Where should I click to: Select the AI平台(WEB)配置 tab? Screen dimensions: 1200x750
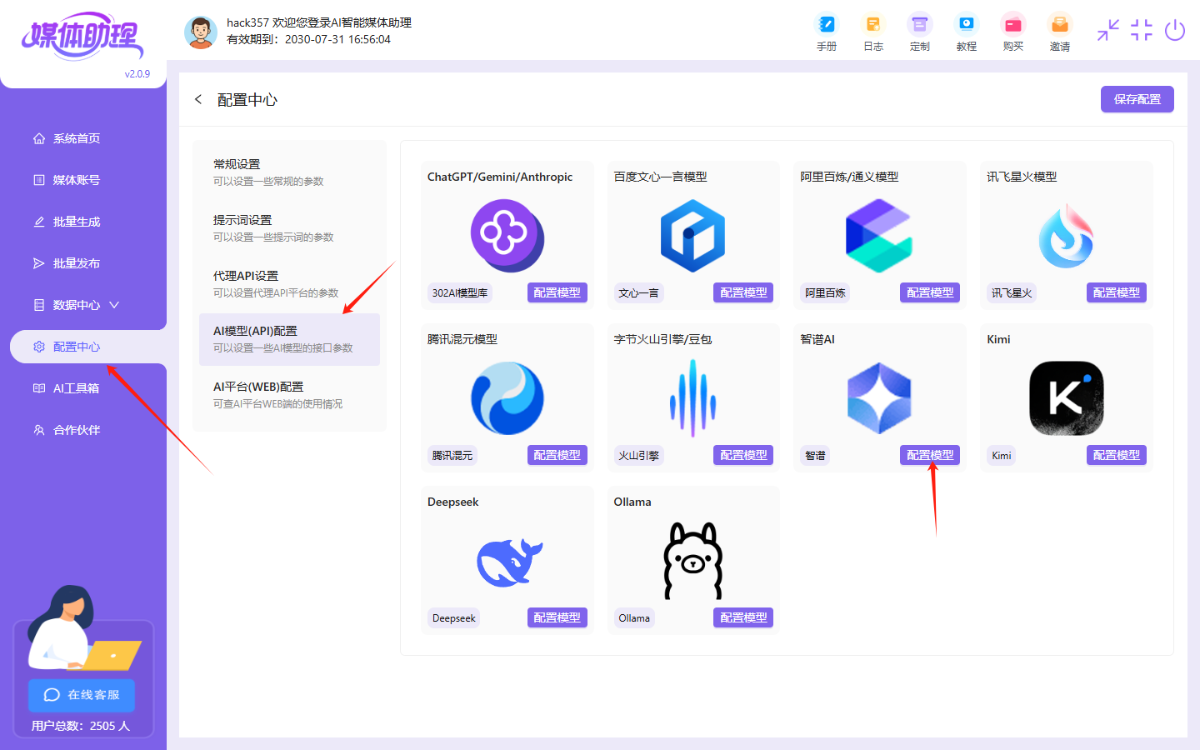289,395
